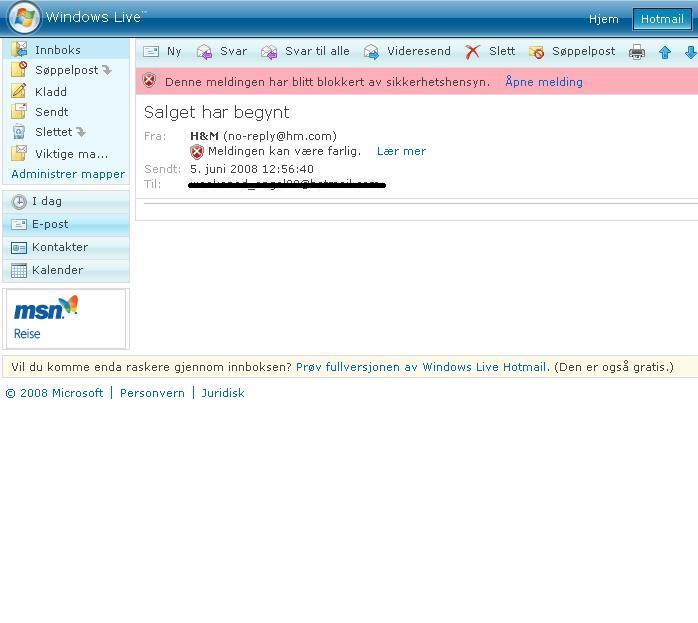The height and width of the screenshot is (623, 698).
Task: Click the Søppelpost junk icon in toolbar
Action: coord(536,52)
